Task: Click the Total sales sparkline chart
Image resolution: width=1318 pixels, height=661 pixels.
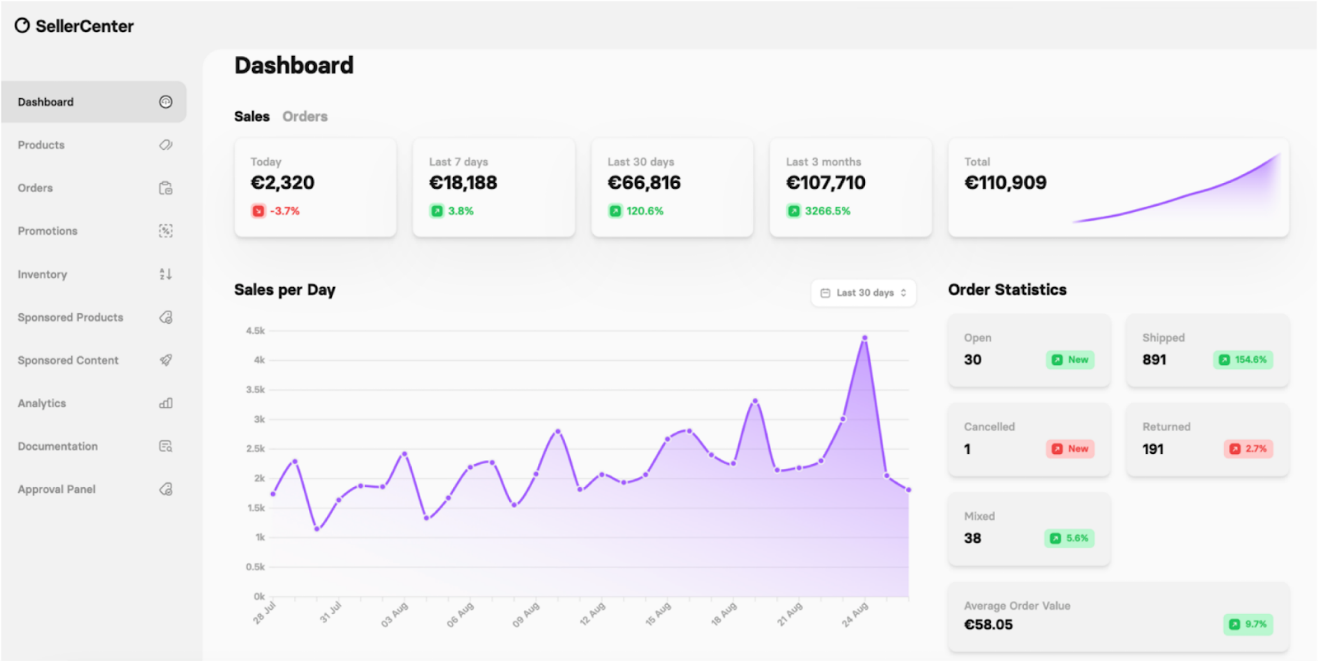Action: coord(1177,188)
